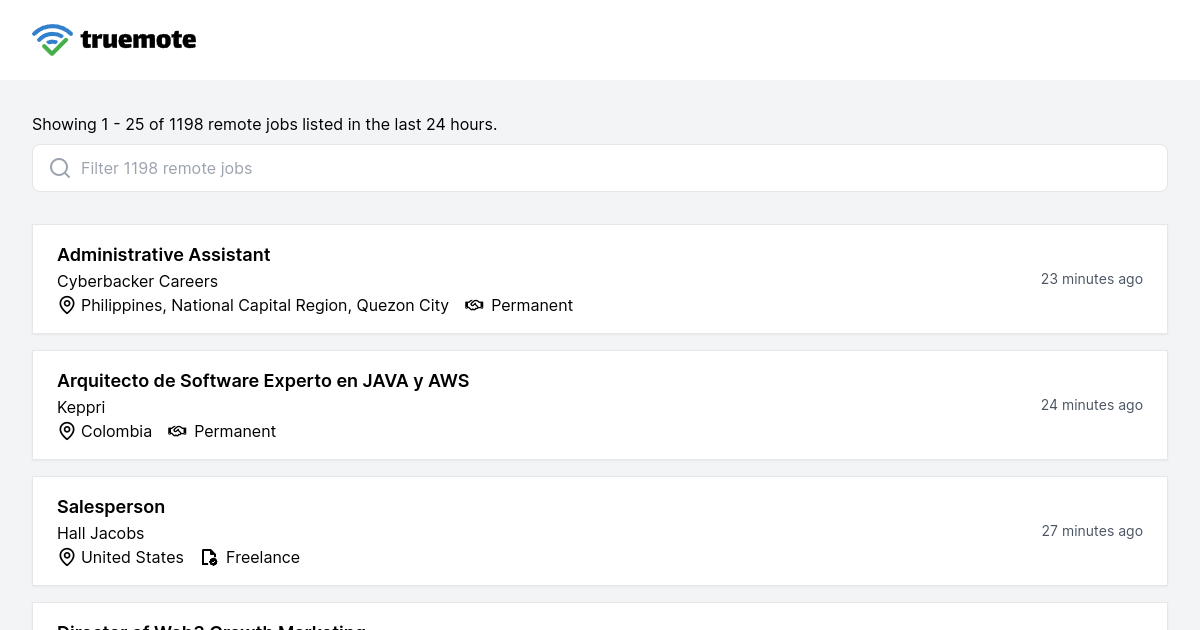The width and height of the screenshot is (1200, 630).
Task: Click the location pin next to Colombia
Action: (67, 431)
